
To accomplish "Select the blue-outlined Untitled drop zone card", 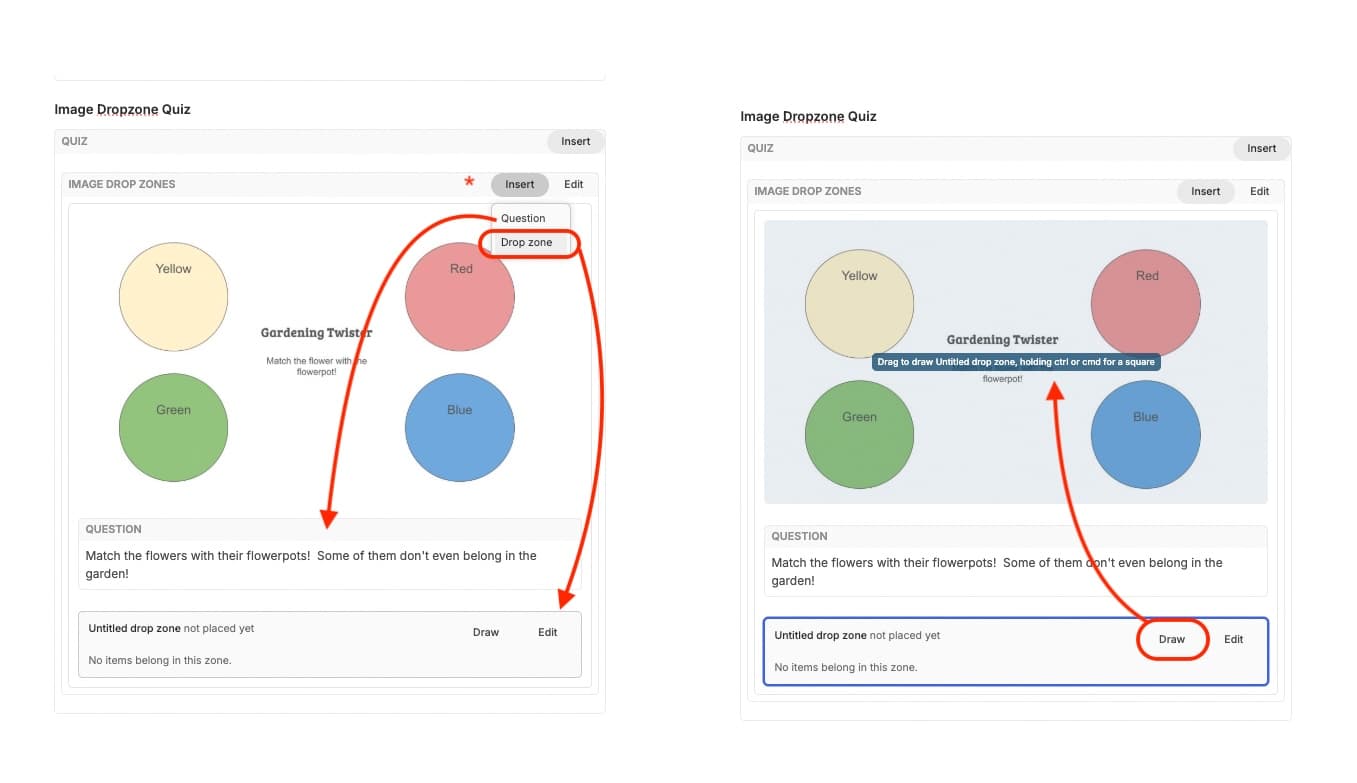I will point(1016,652).
